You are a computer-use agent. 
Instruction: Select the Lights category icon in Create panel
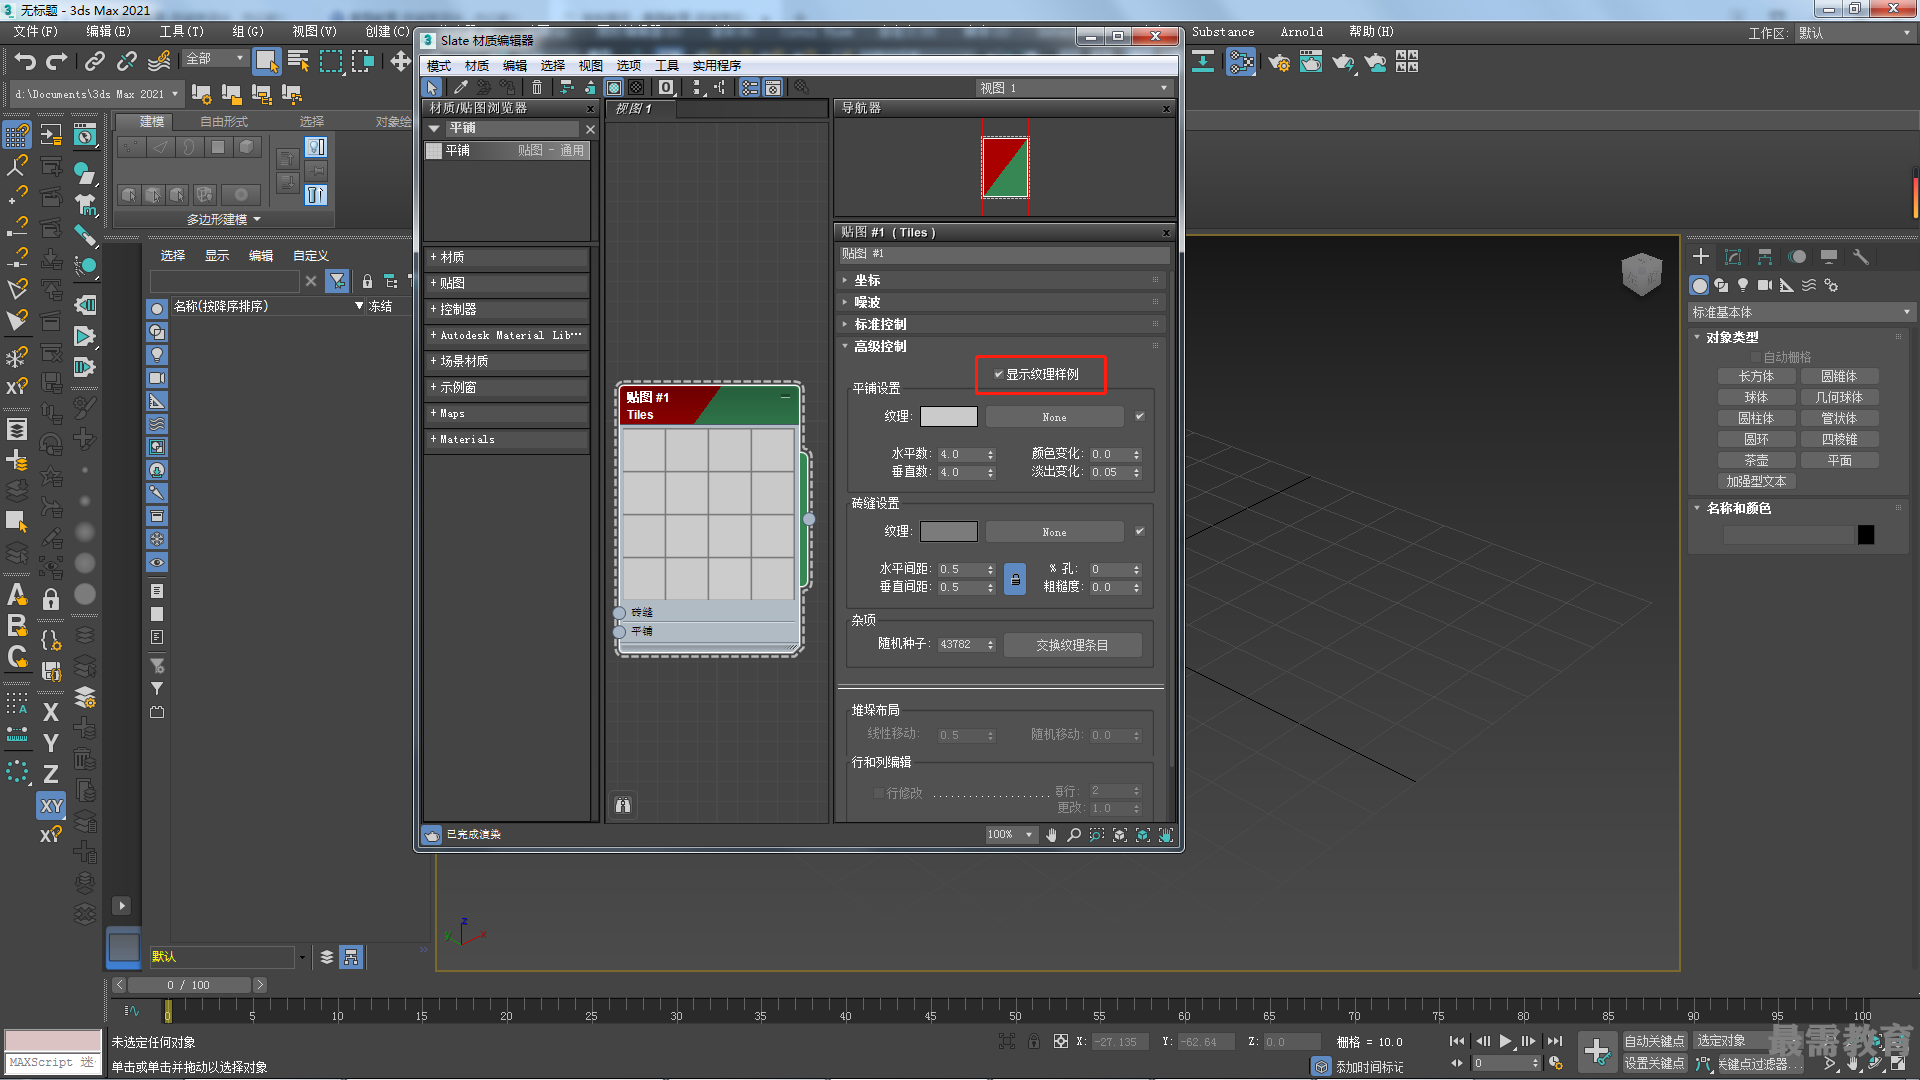click(x=1743, y=285)
